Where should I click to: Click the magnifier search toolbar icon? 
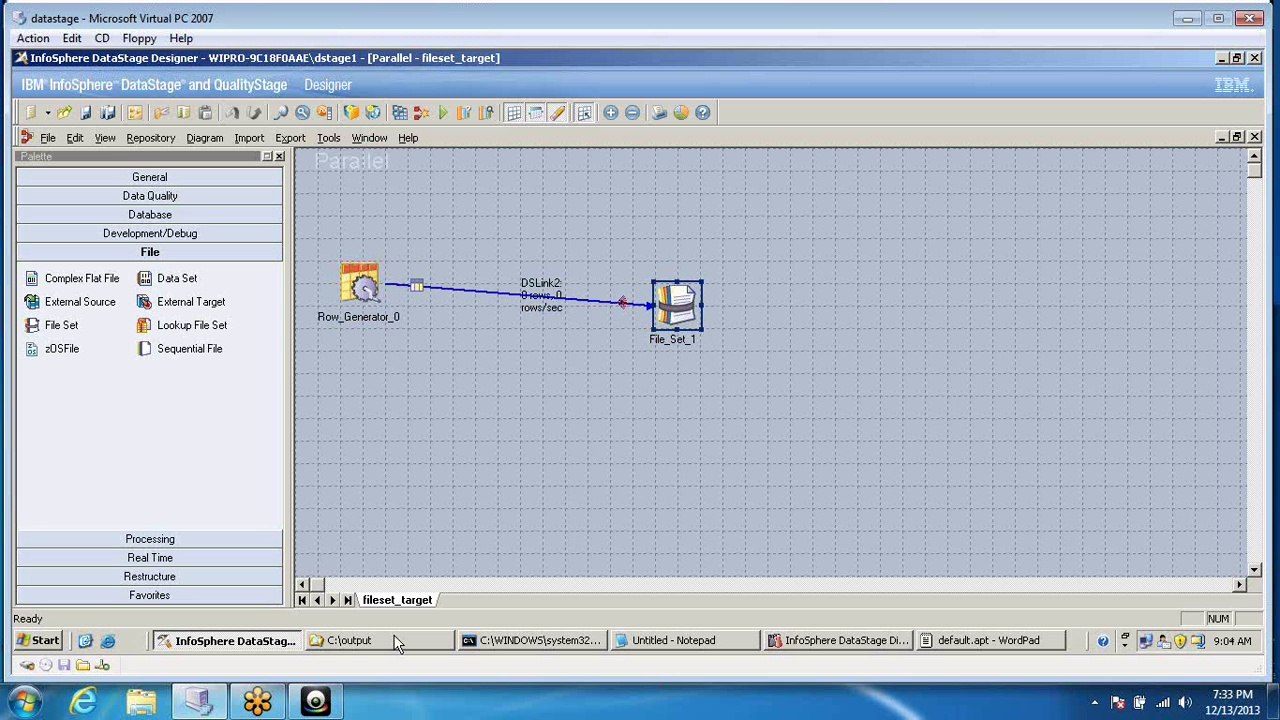point(302,113)
